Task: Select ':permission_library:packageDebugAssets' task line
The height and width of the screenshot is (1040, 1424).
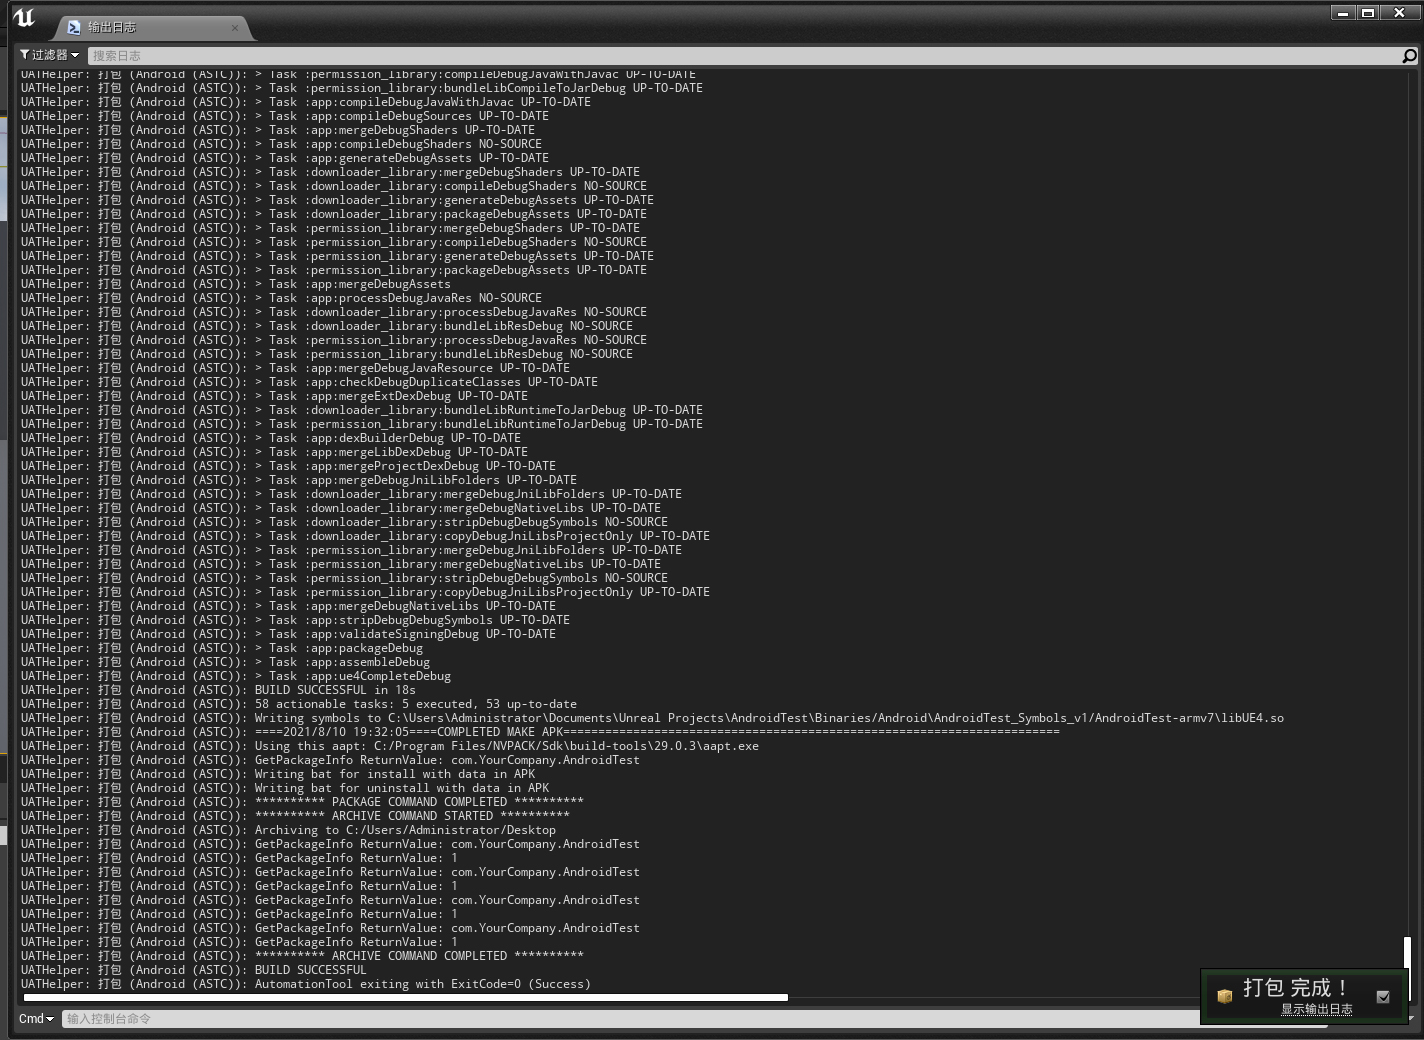Action: pyautogui.click(x=334, y=270)
